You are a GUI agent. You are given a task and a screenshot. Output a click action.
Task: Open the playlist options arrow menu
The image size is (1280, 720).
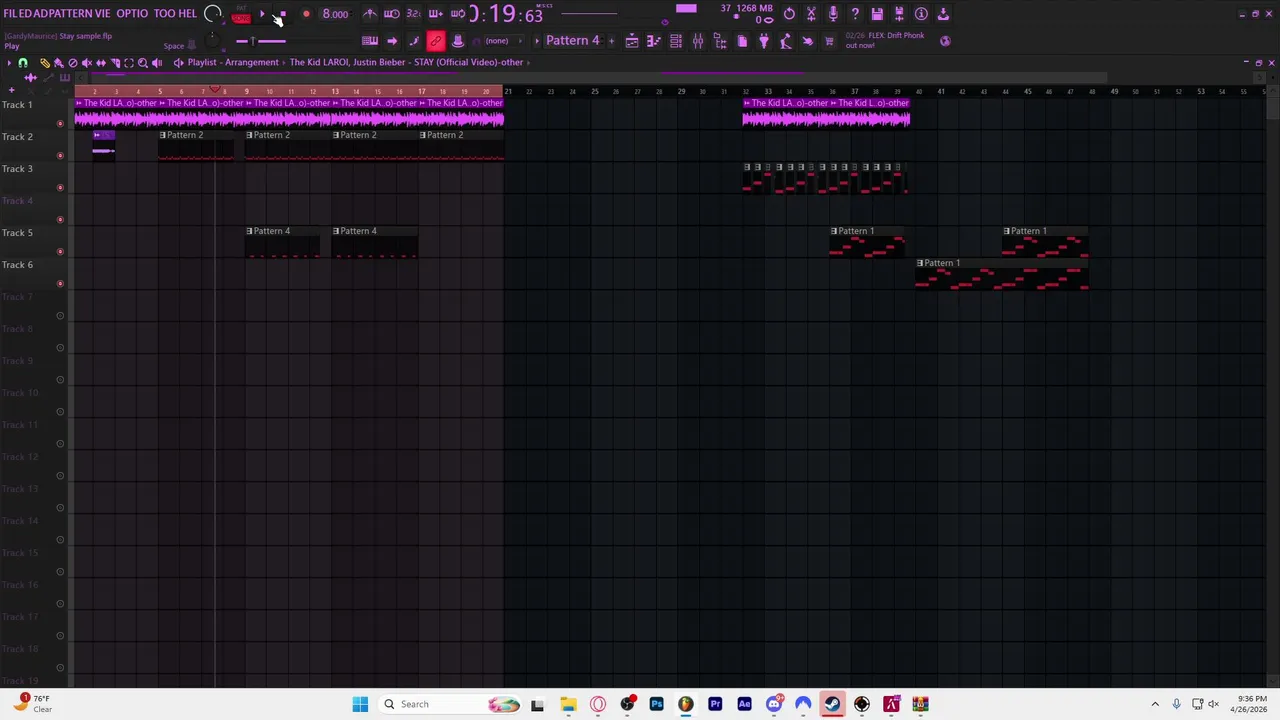click(9, 62)
